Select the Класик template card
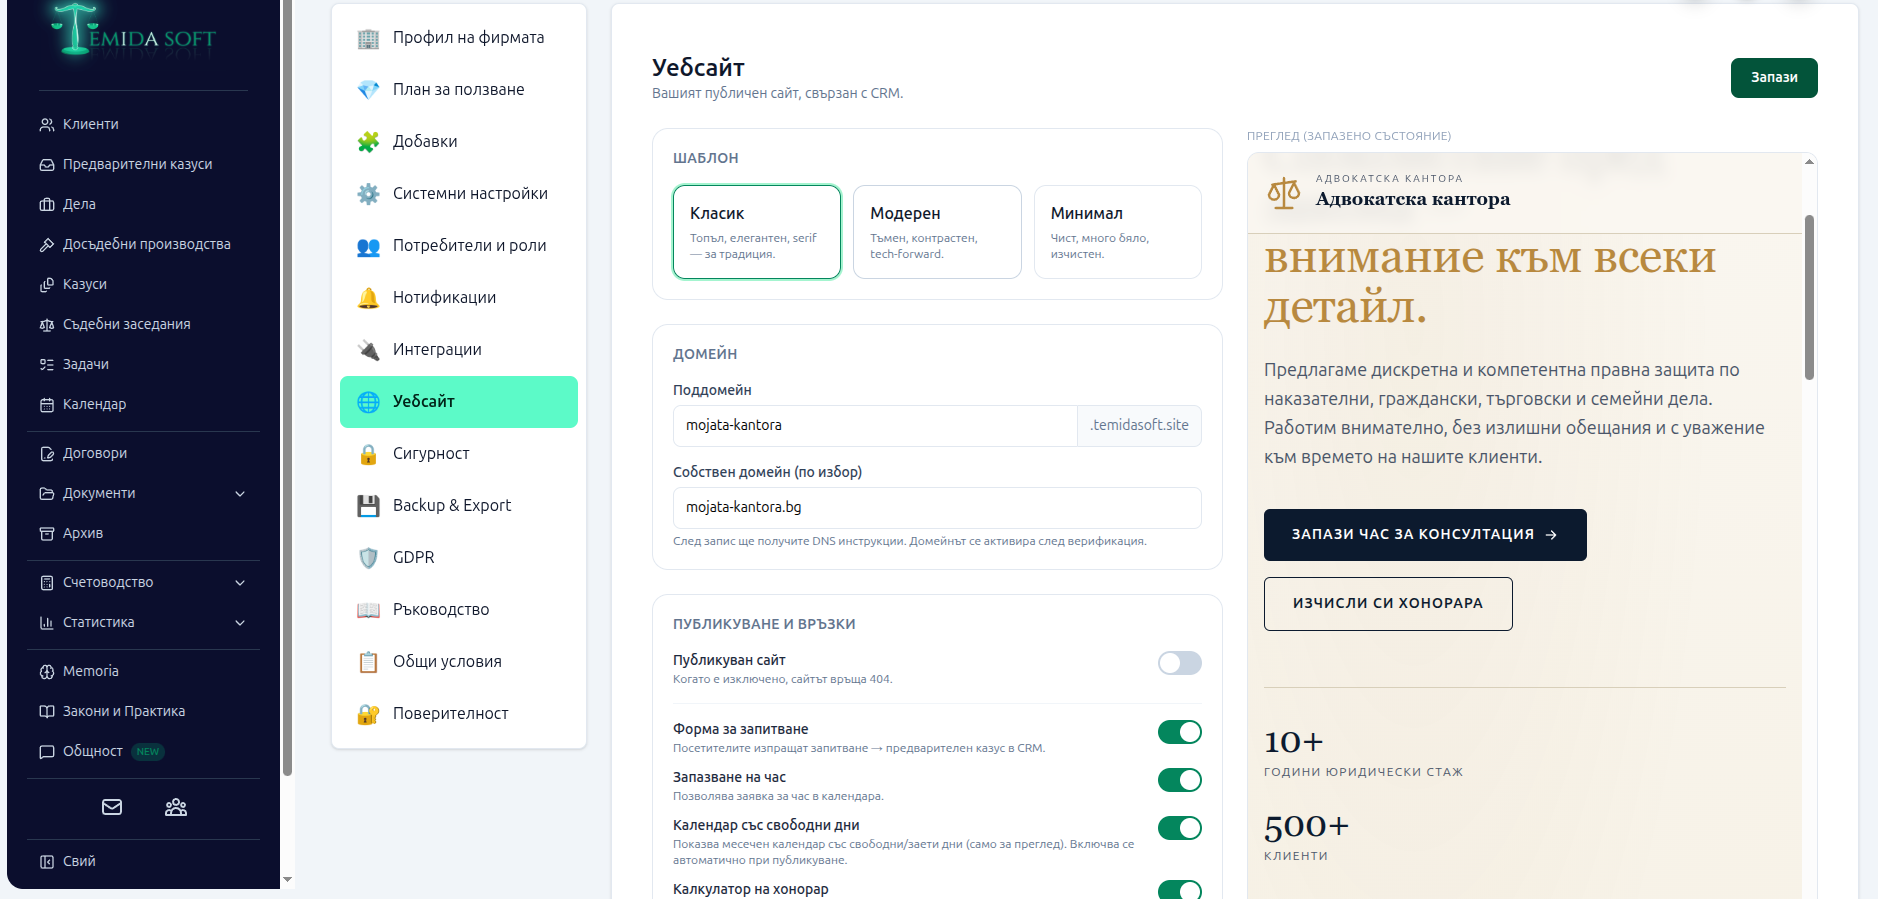1878x899 pixels. click(757, 232)
